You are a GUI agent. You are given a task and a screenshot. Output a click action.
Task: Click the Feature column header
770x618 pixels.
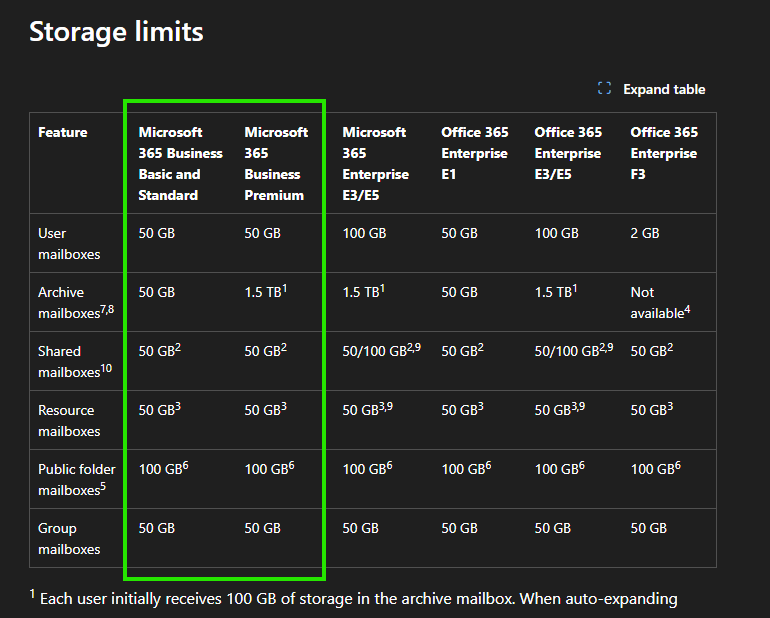point(63,132)
